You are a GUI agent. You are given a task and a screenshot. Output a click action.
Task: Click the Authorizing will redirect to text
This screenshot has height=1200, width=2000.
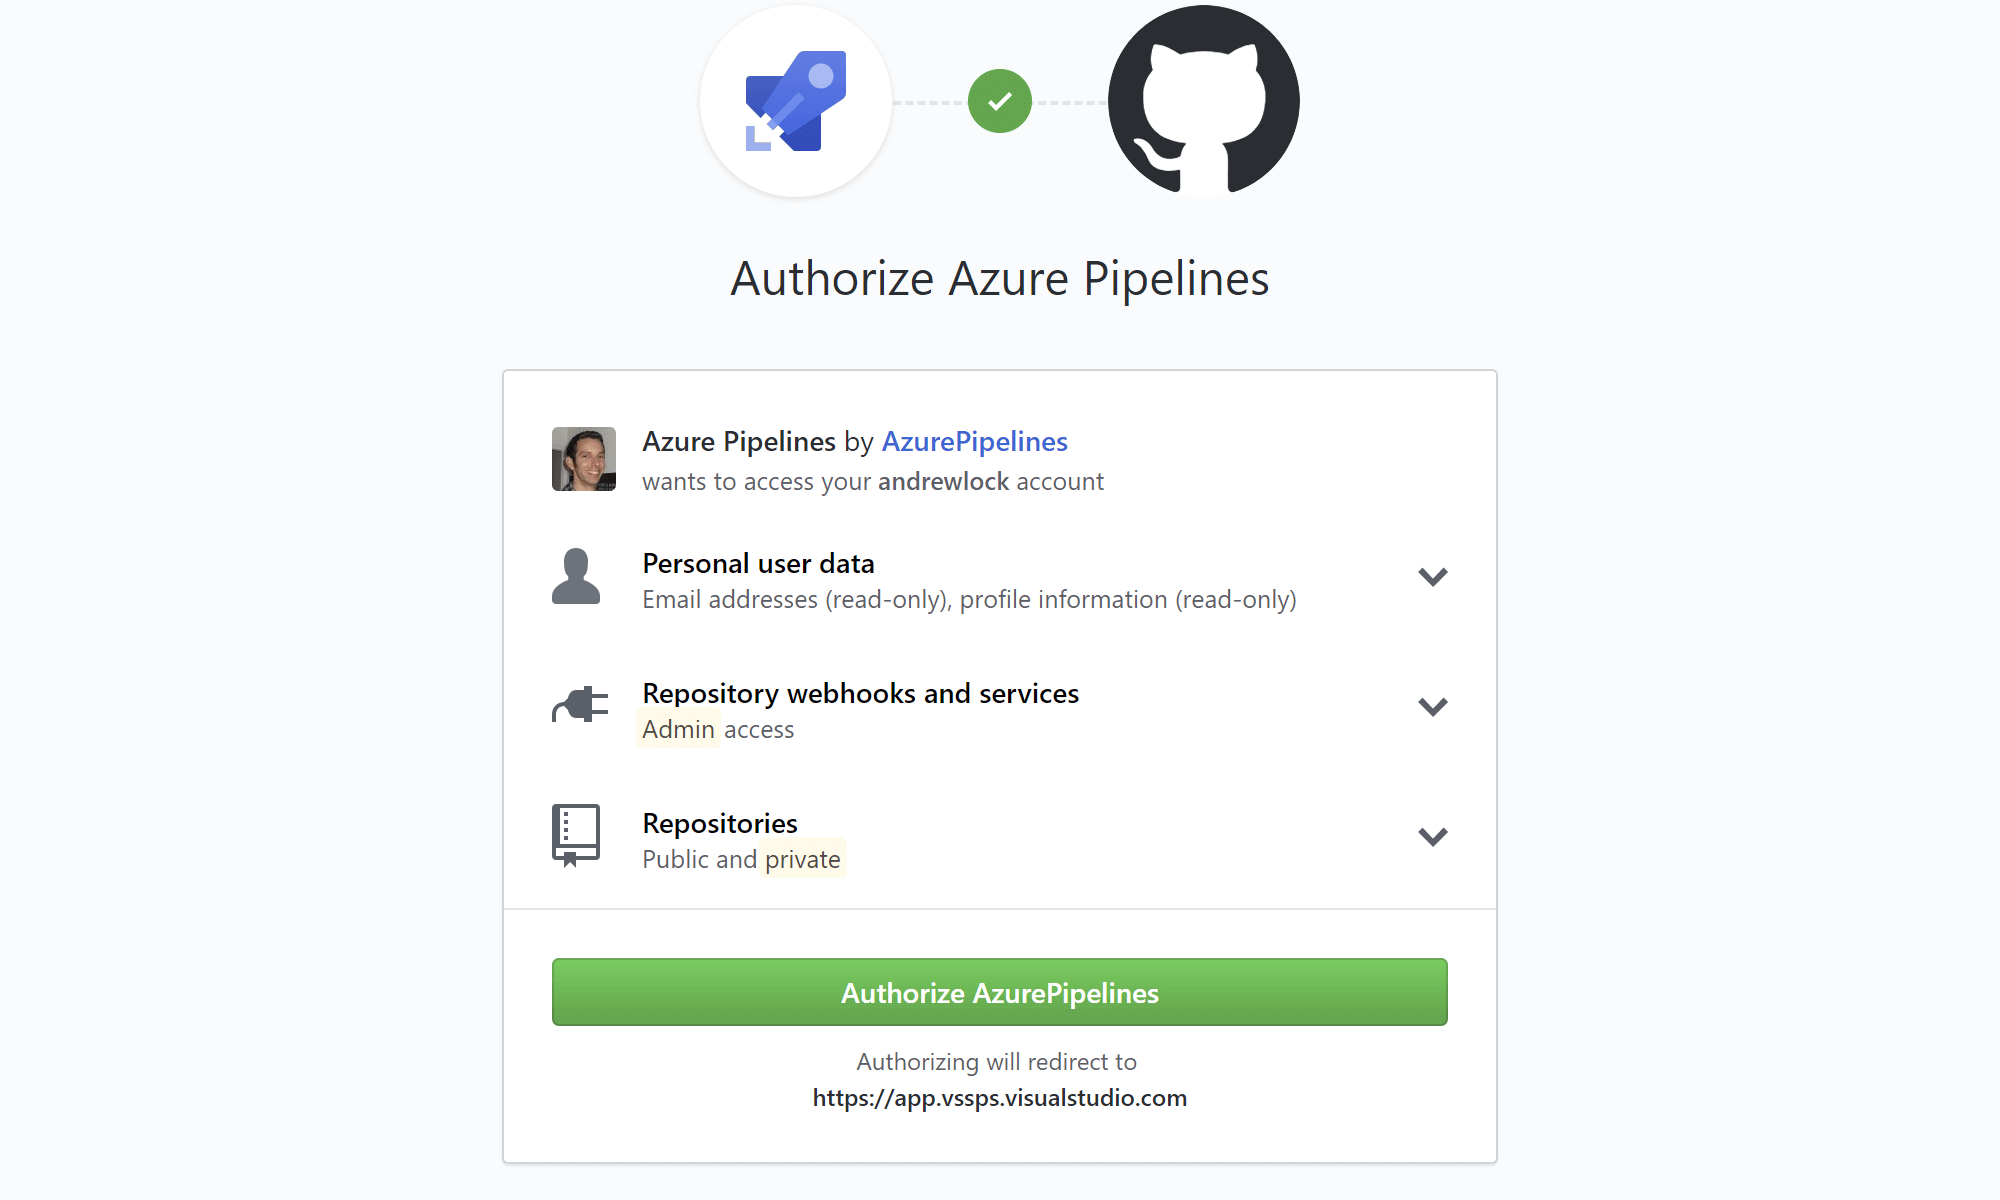coord(997,1062)
